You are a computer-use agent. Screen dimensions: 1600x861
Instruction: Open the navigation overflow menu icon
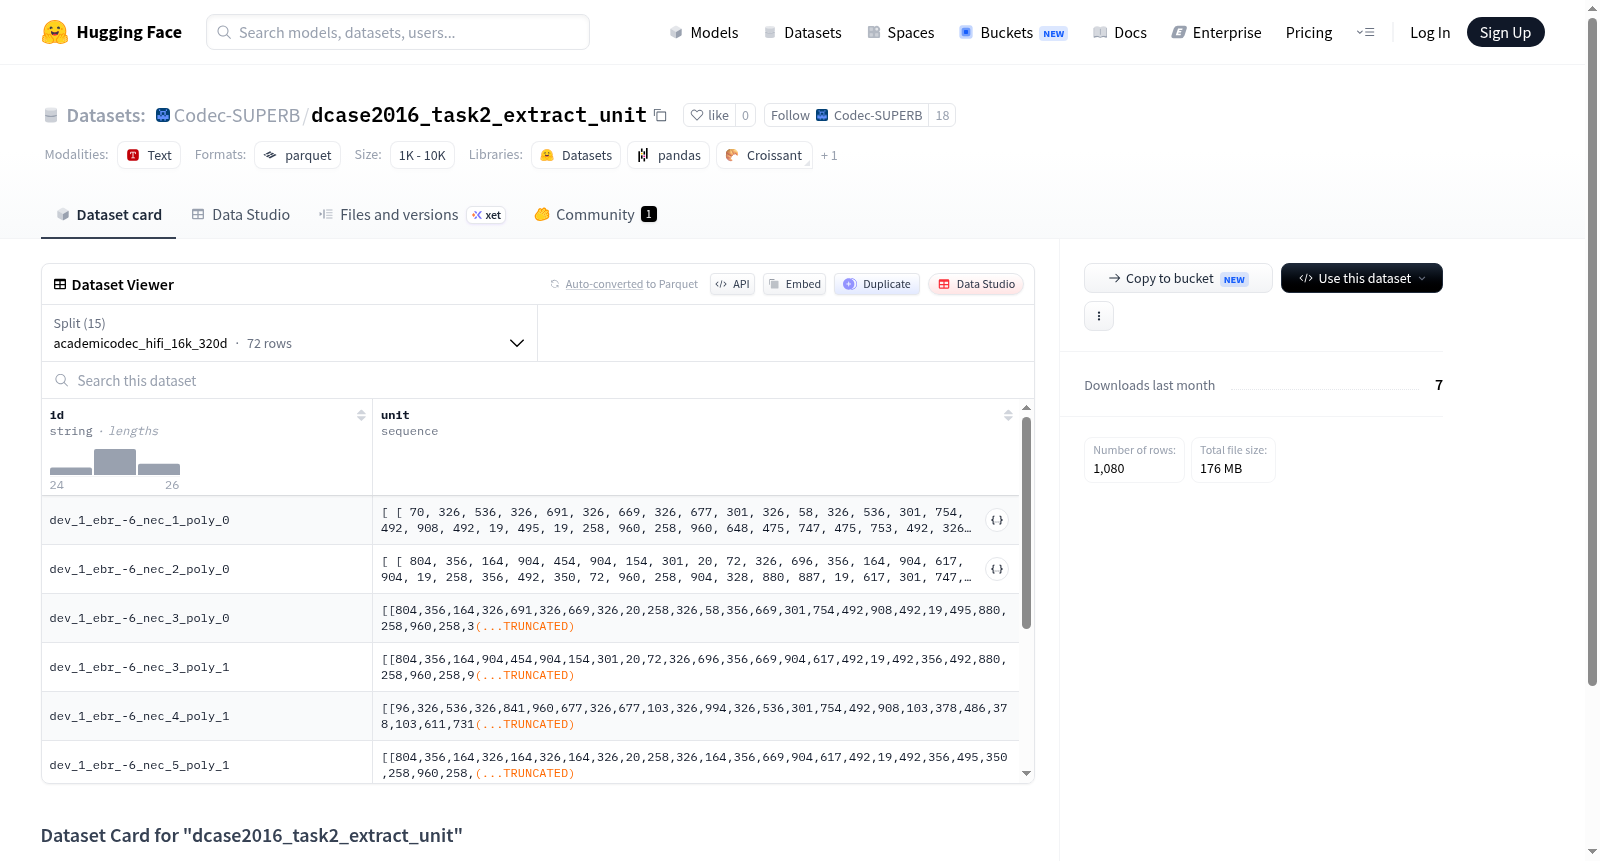click(x=1365, y=32)
